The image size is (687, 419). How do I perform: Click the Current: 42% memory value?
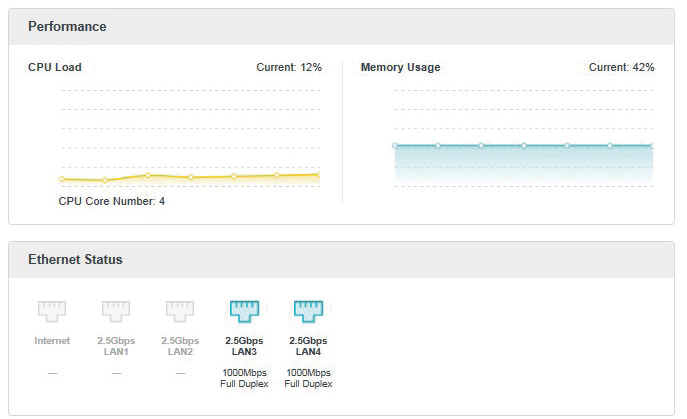tap(622, 67)
